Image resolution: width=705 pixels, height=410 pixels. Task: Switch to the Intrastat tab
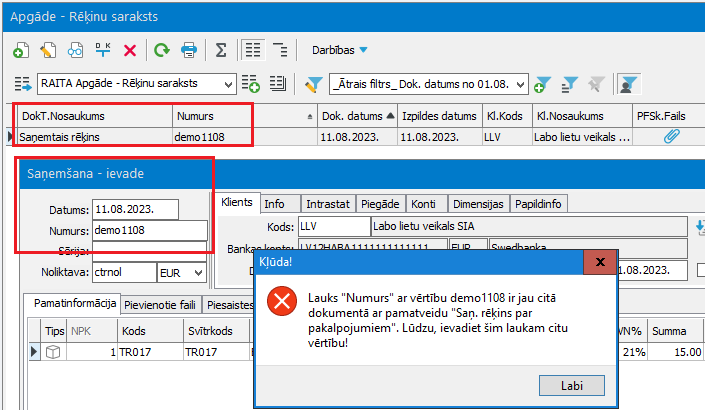pos(328,204)
